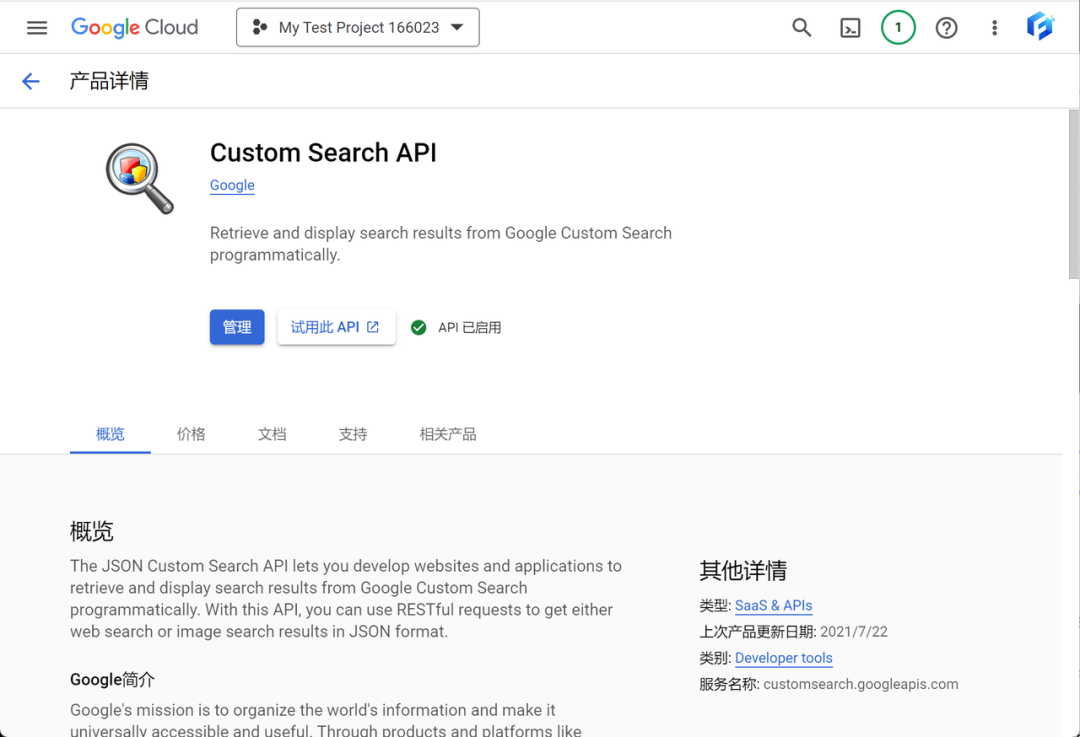Switch to the 相关产品 tab

pos(448,434)
